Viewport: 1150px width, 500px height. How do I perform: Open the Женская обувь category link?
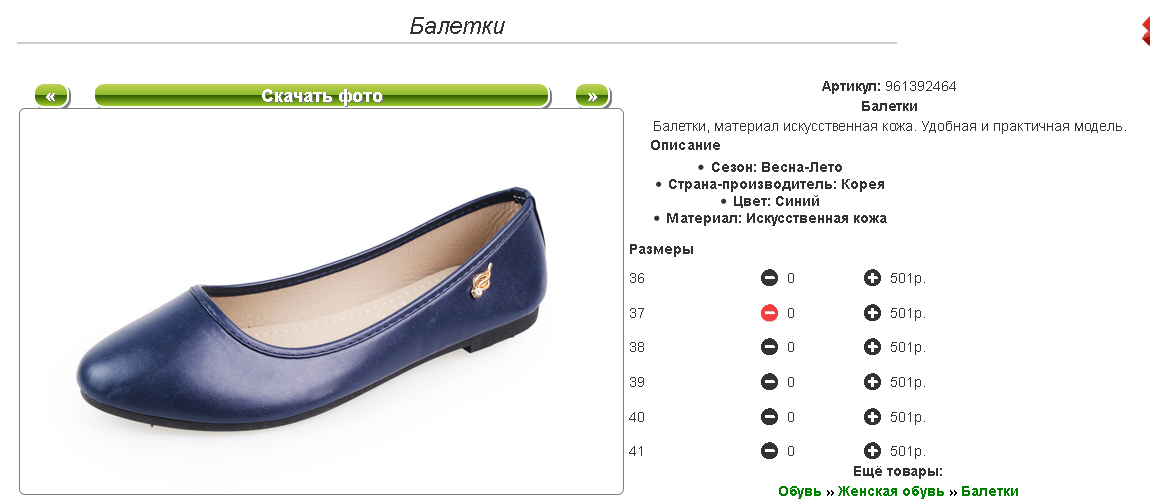891,491
